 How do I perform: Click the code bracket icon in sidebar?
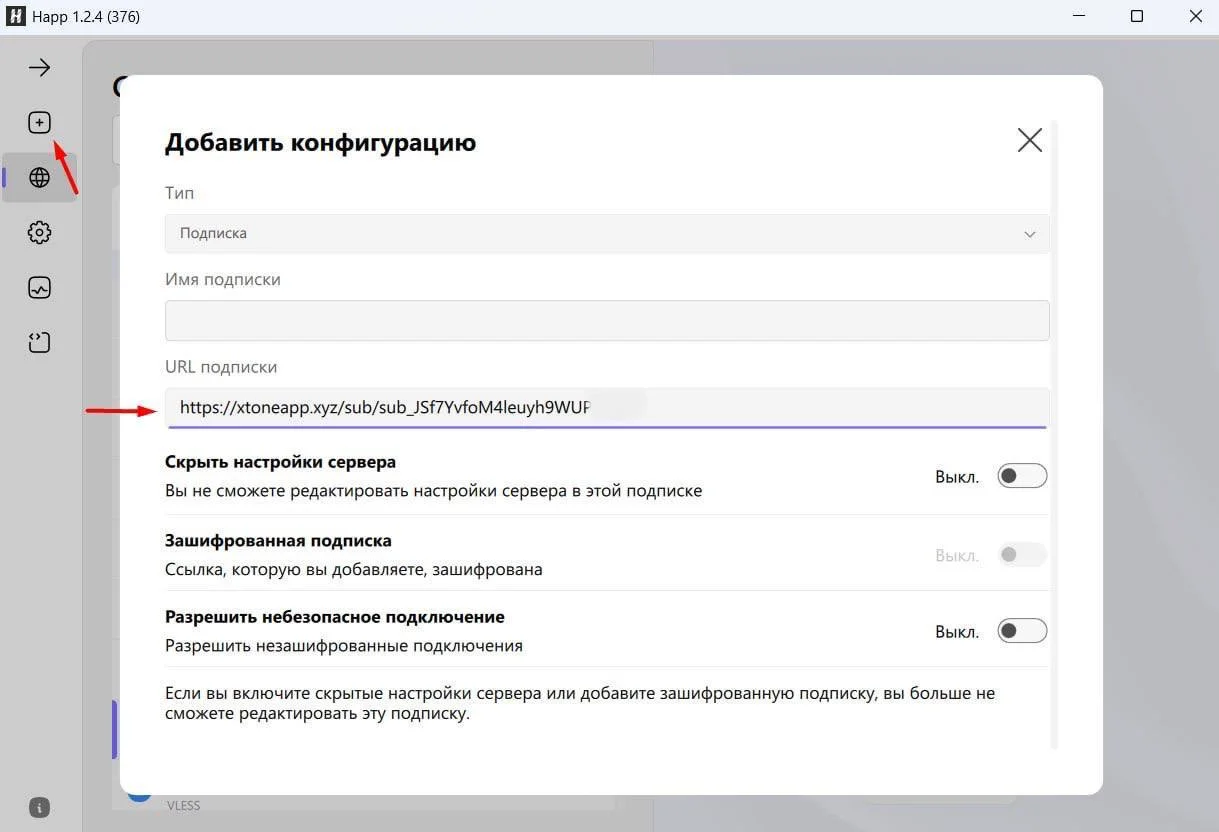(39, 343)
